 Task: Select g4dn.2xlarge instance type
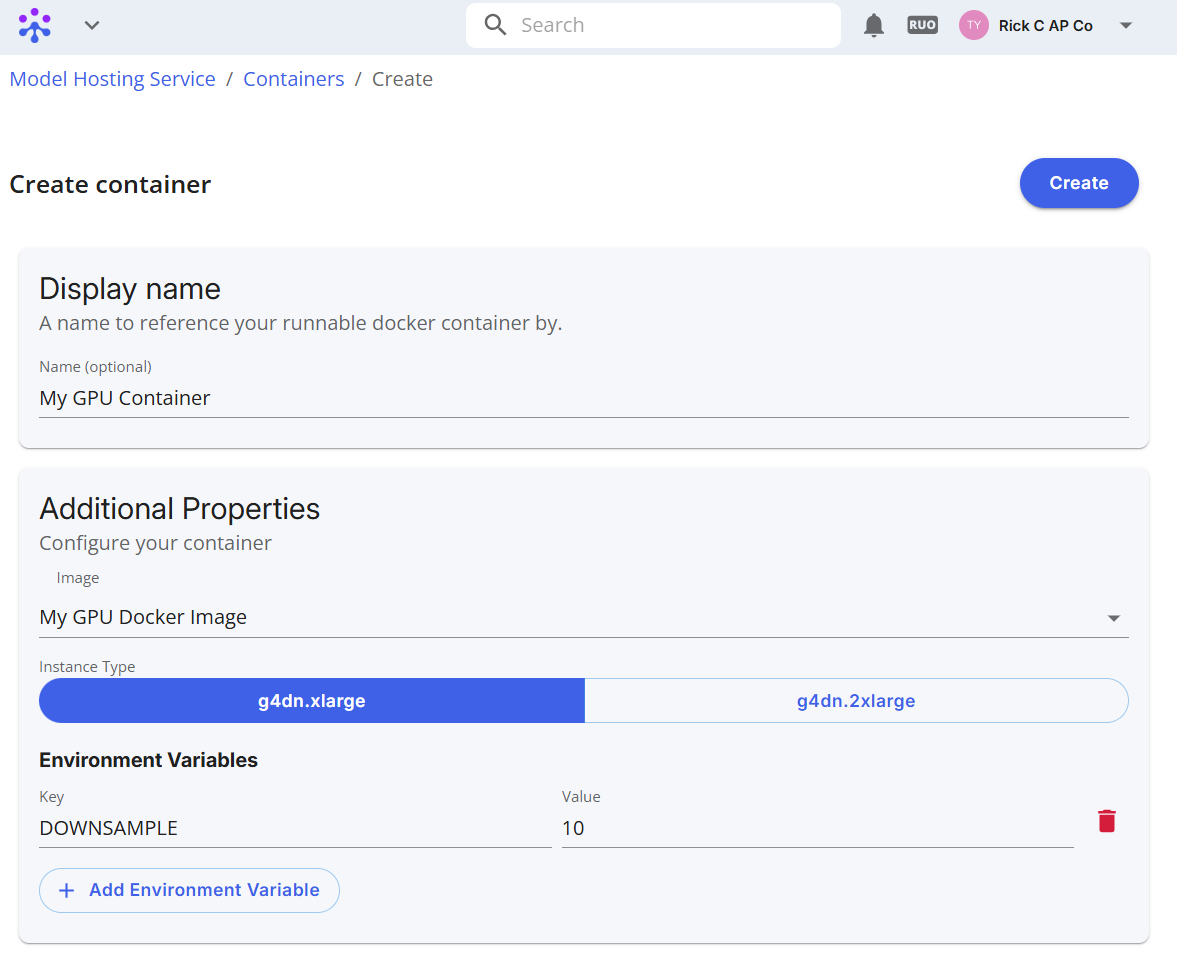tap(856, 701)
